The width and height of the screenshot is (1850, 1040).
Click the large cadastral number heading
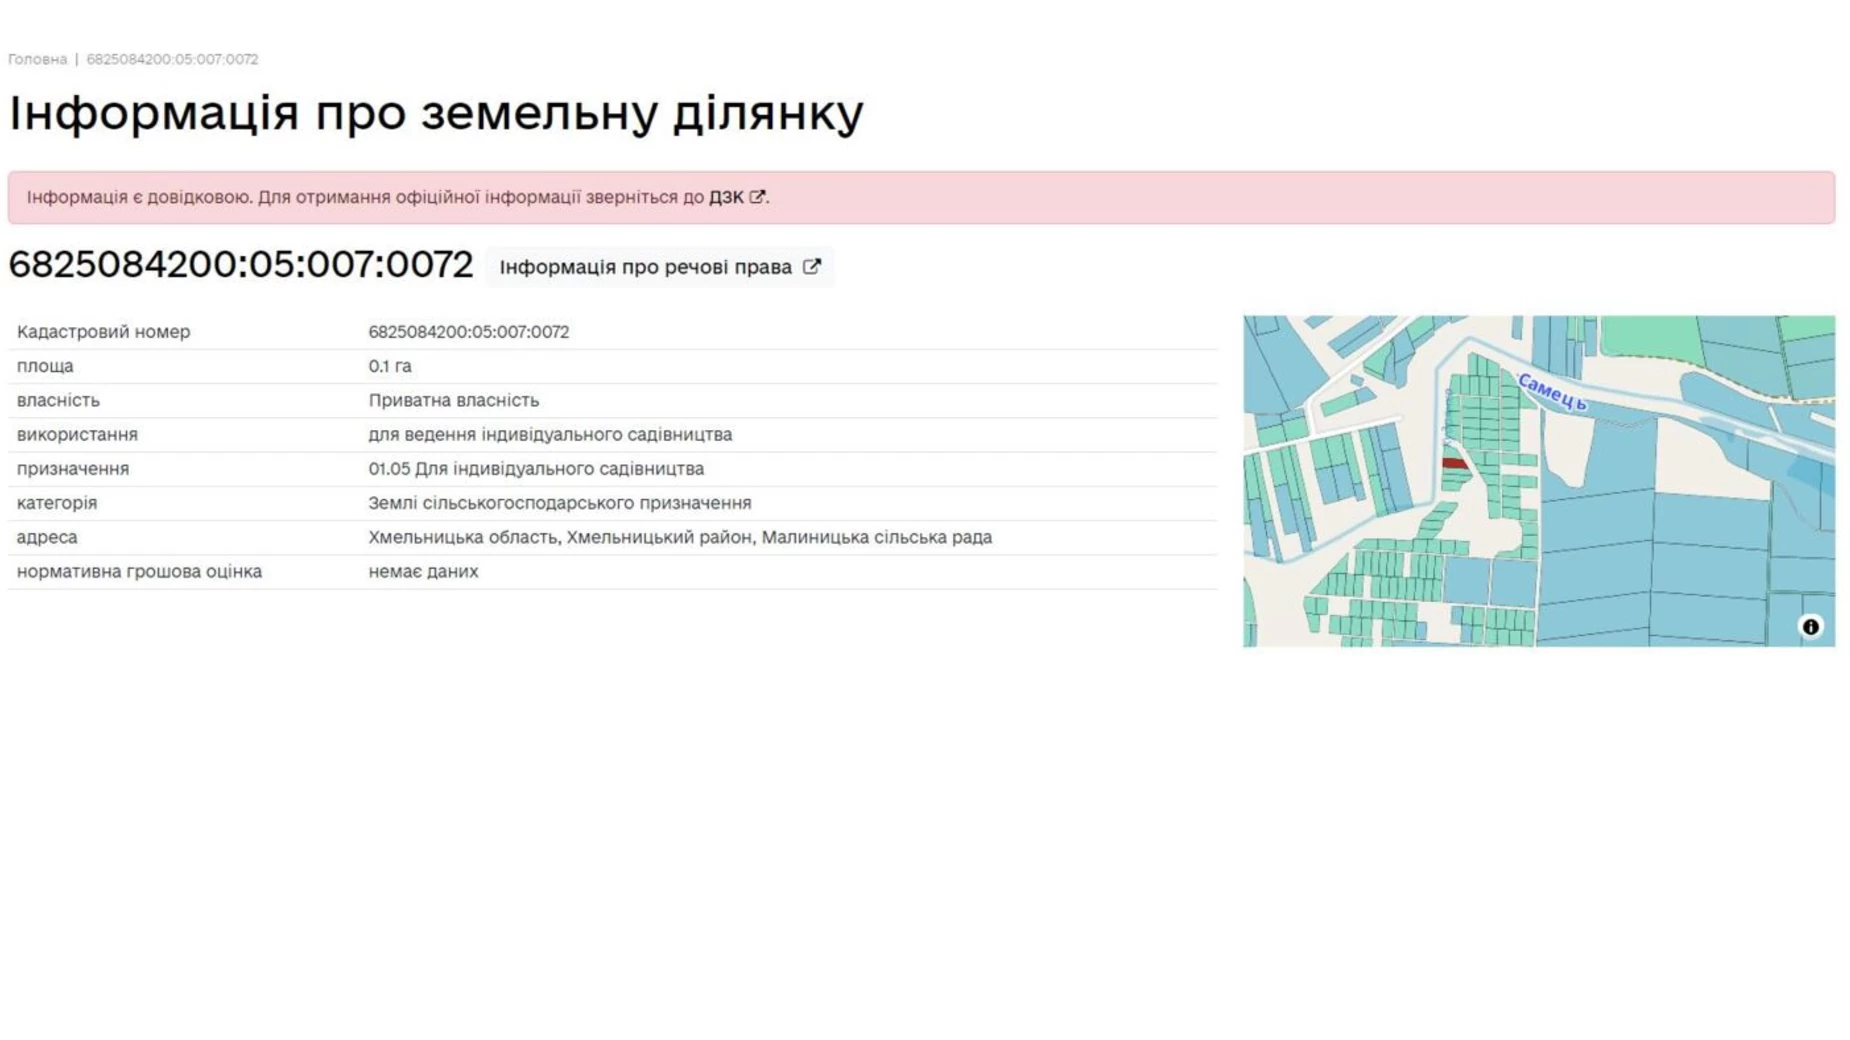240,265
